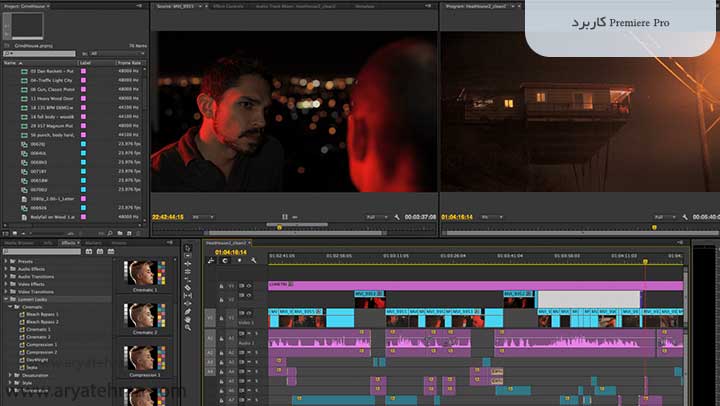Toggle the V1 source patch button

[x=210, y=317]
